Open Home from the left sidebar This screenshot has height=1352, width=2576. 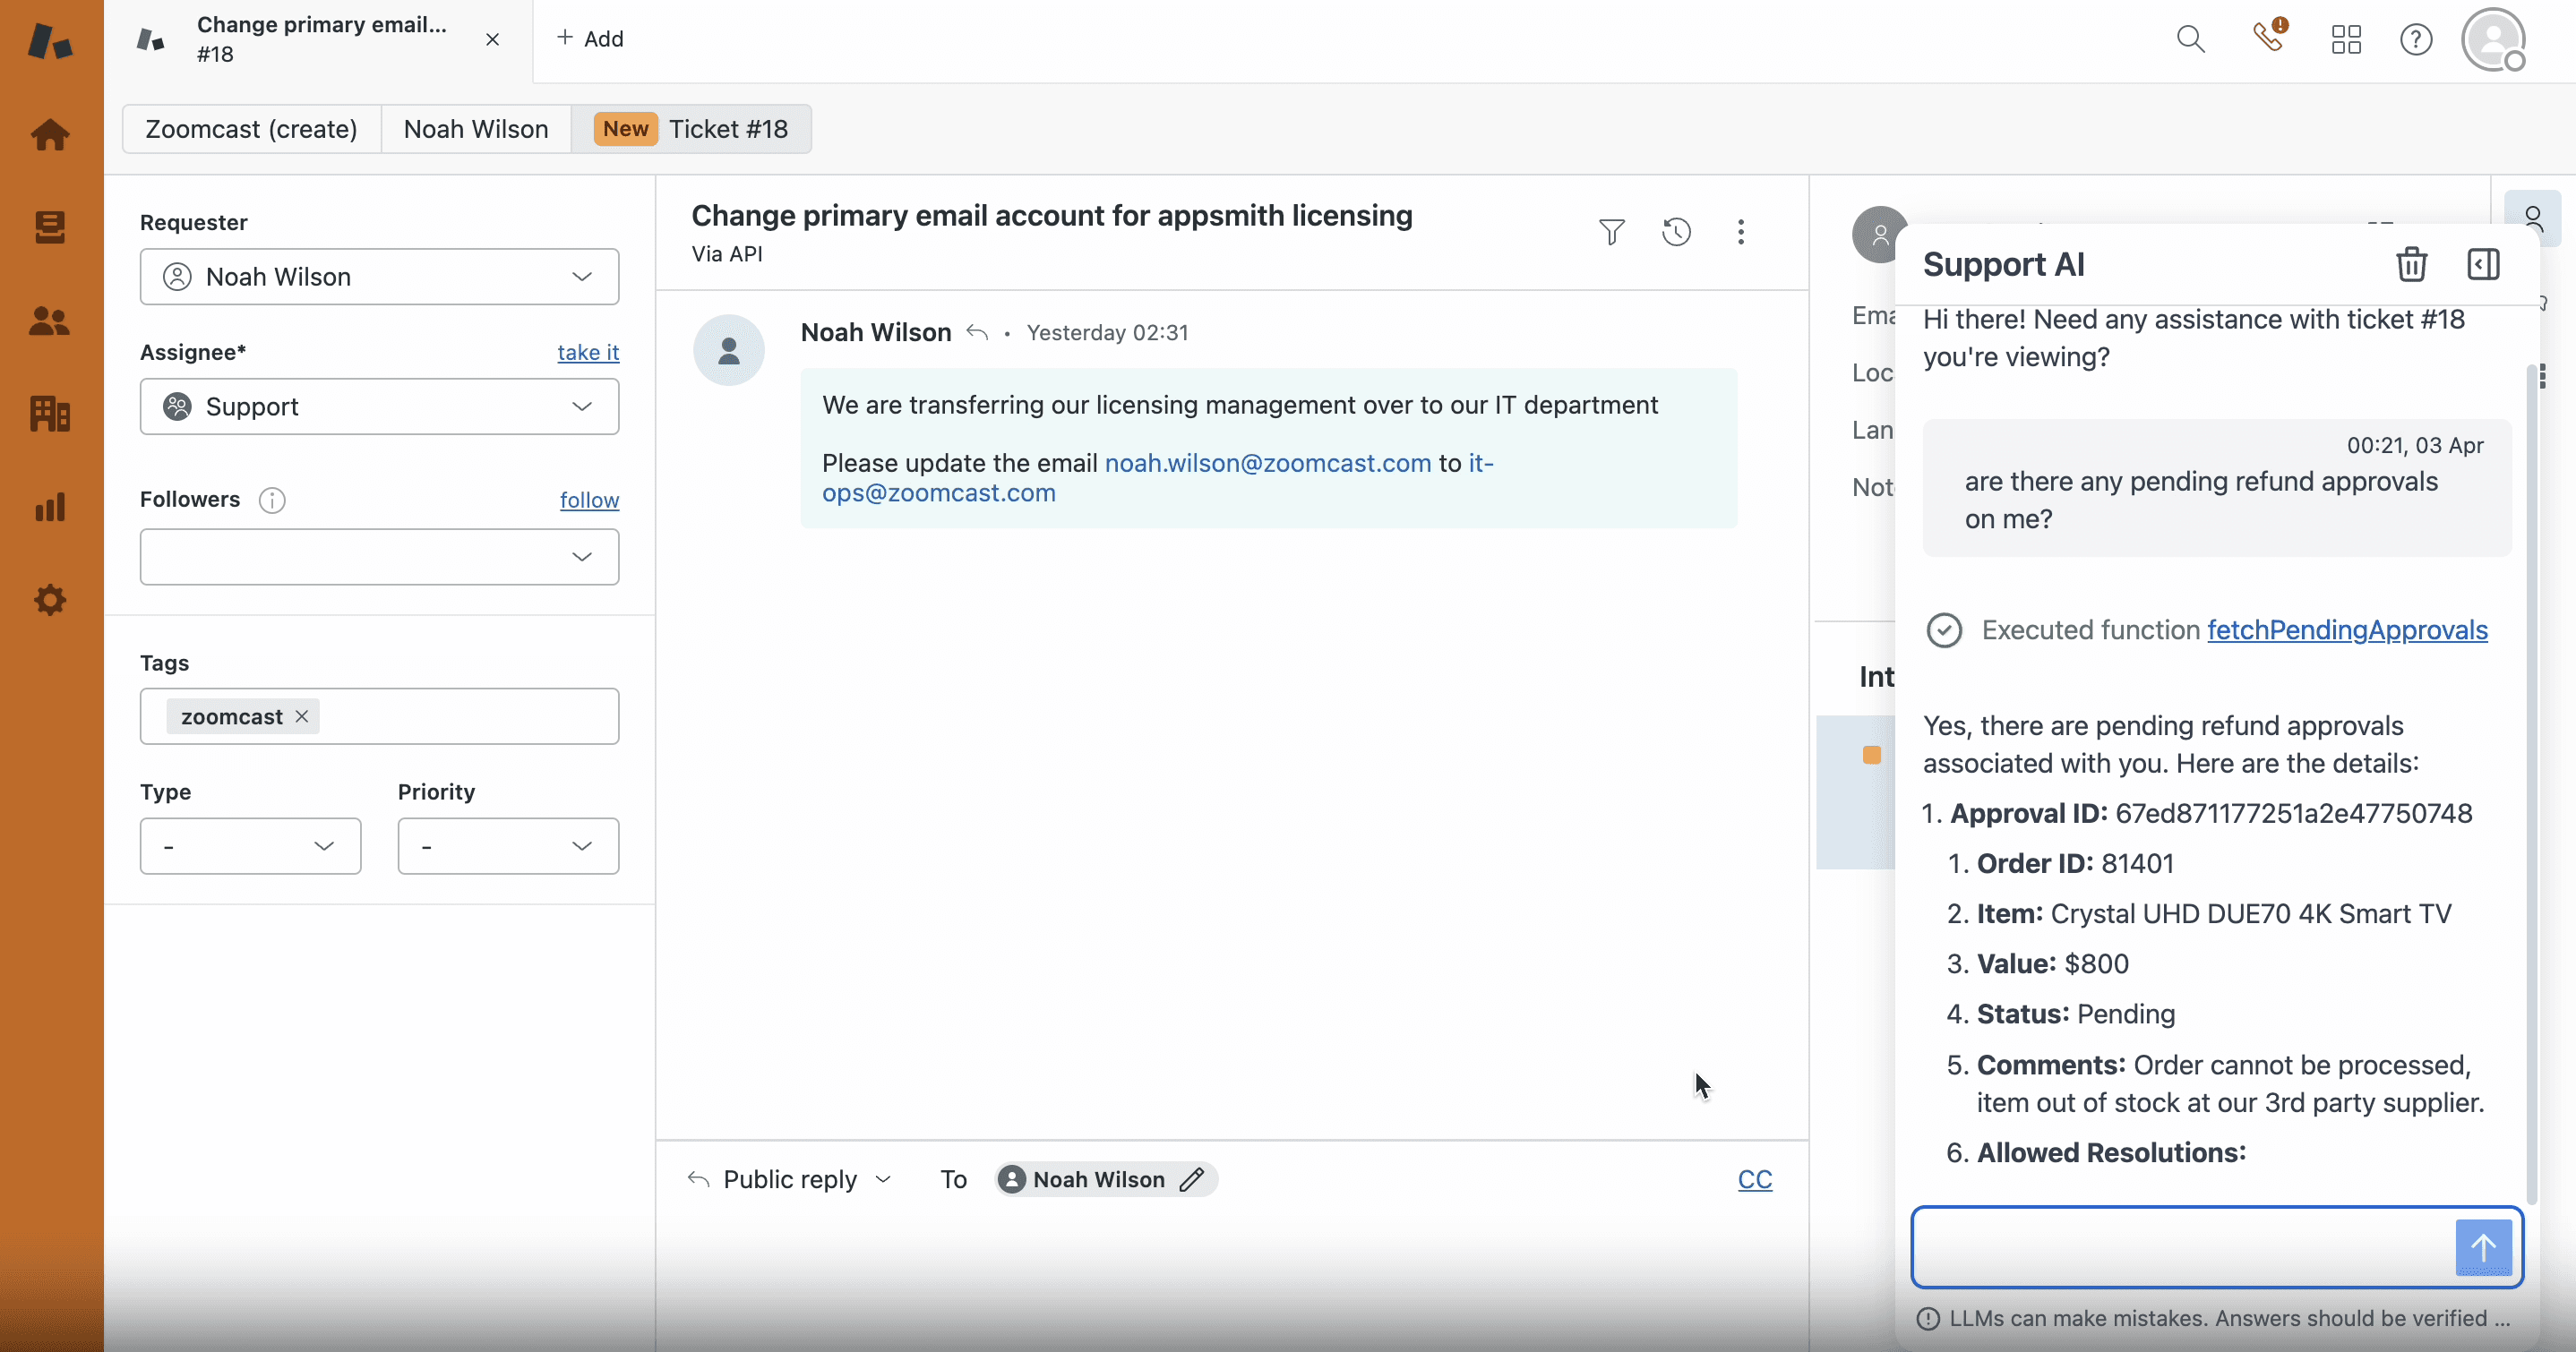50,134
